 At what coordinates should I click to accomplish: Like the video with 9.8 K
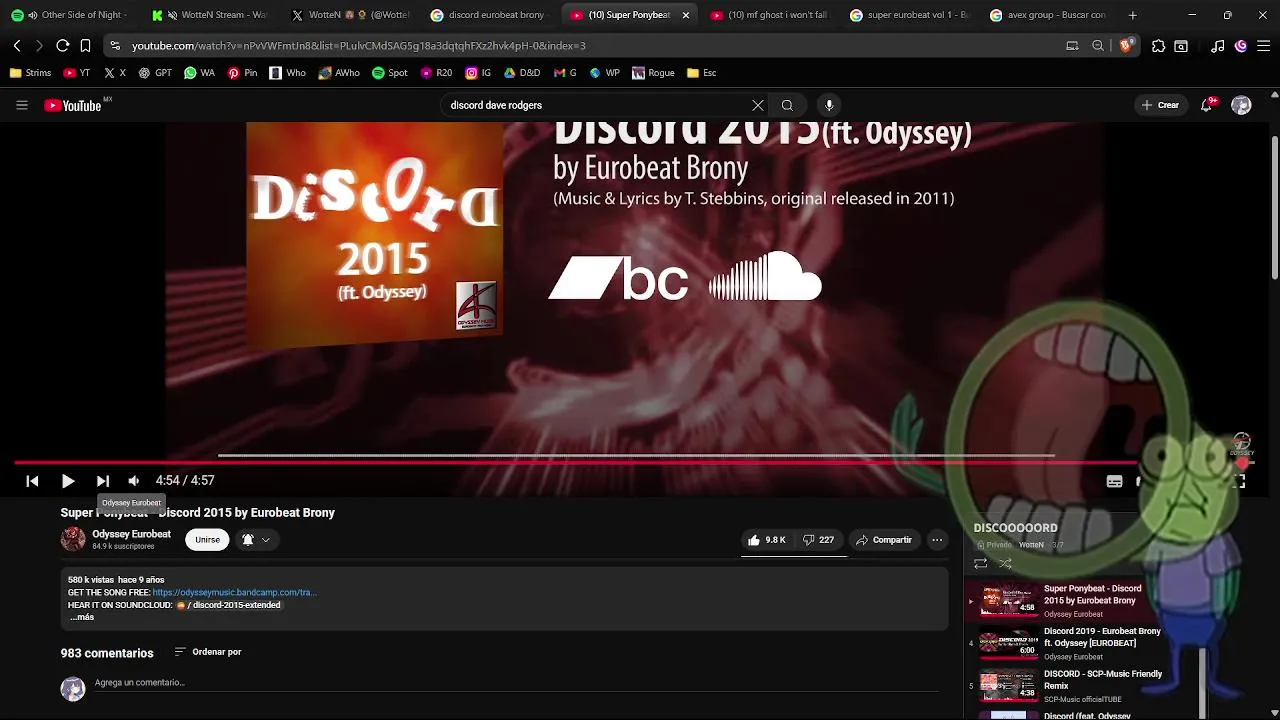point(766,540)
